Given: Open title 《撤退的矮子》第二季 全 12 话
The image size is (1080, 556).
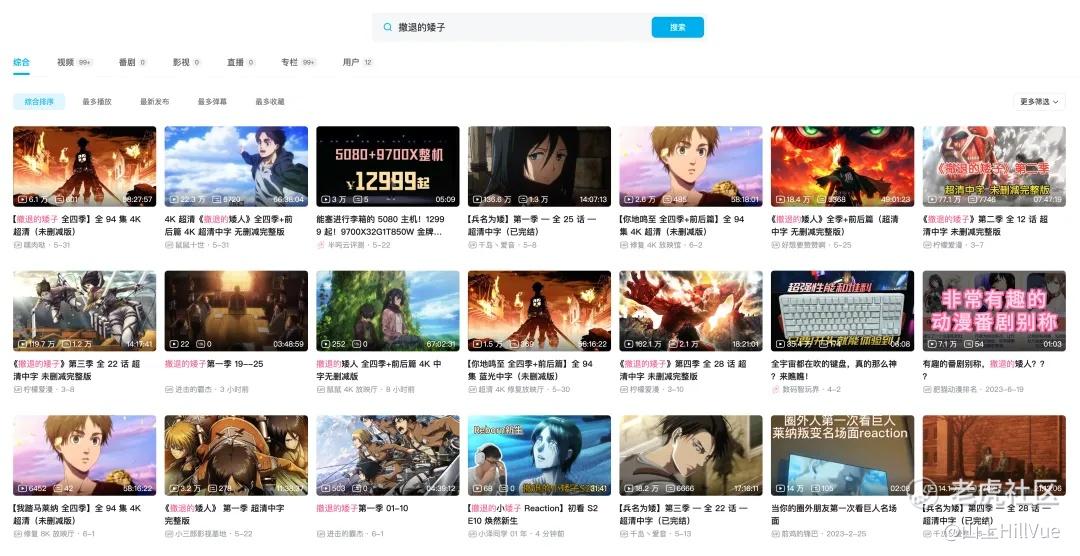Looking at the screenshot, I should 986,225.
